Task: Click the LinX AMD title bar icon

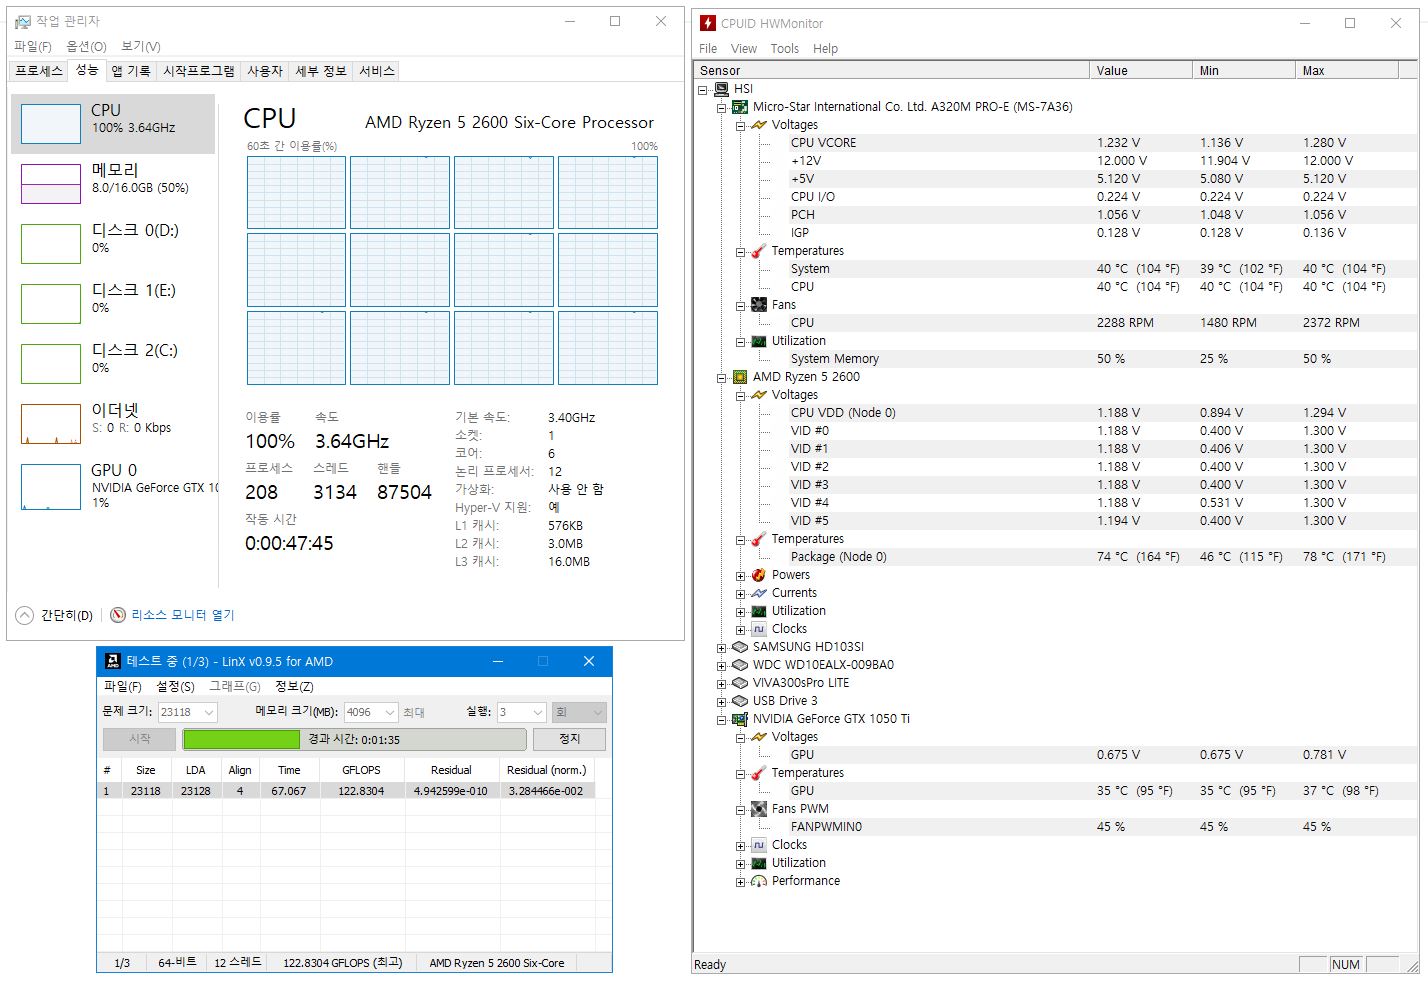Action: click(112, 661)
